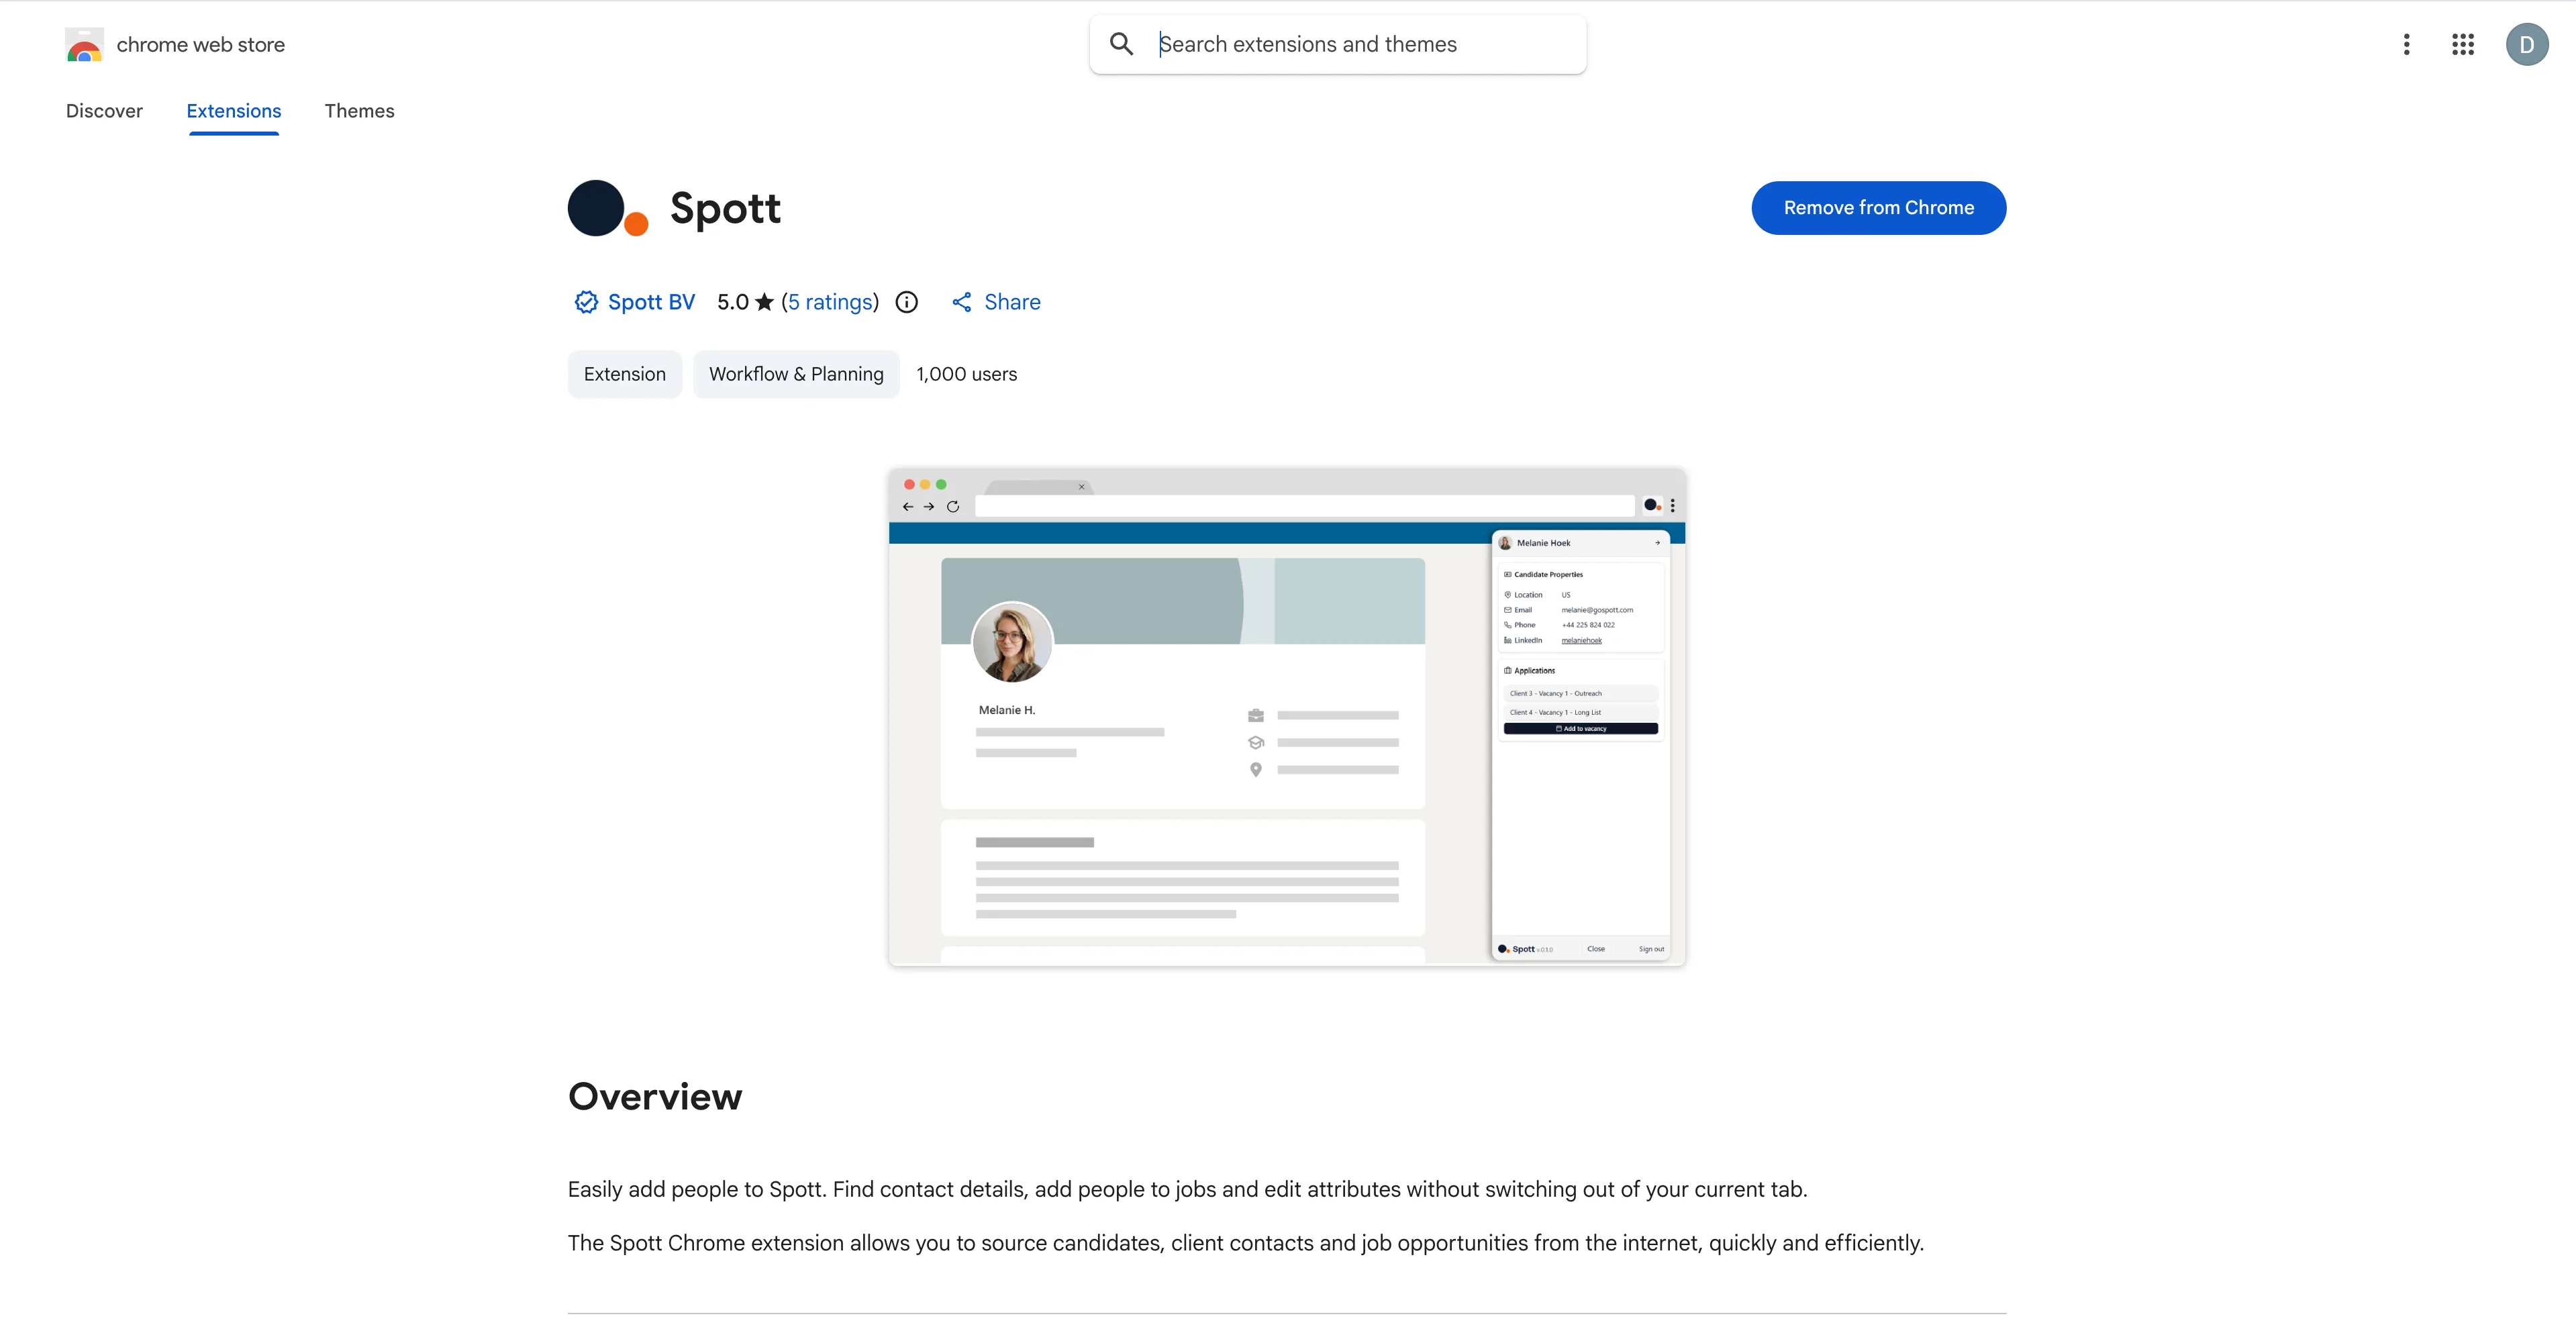Image resolution: width=2576 pixels, height=1333 pixels.
Task: Click the Overview heading
Action: (655, 1097)
